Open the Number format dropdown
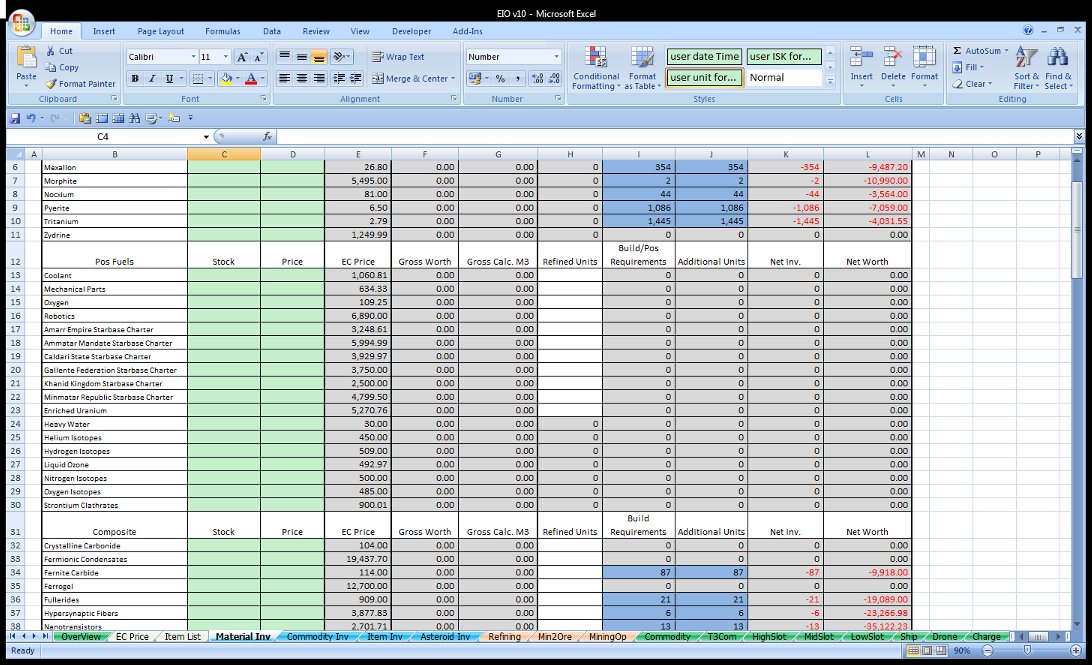The height and width of the screenshot is (665, 1092). click(x=556, y=57)
